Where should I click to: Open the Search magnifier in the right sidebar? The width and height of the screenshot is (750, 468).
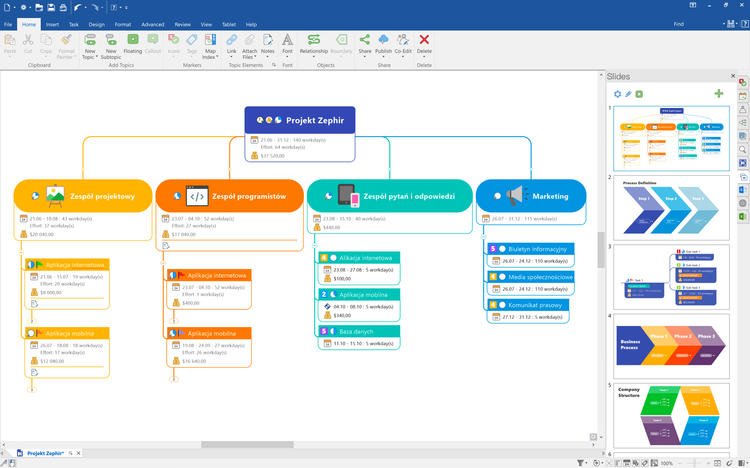742,150
